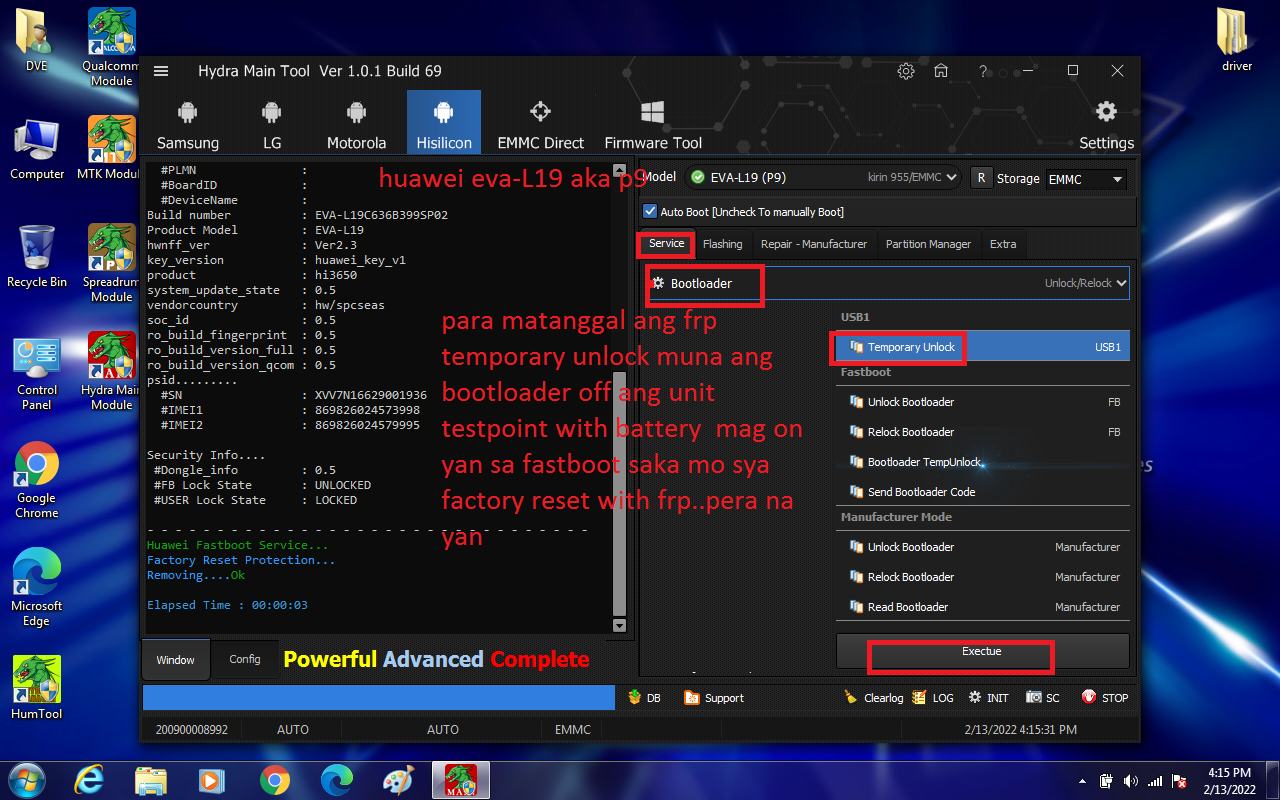
Task: Open Recycle Bin on desktop
Action: coord(37,257)
